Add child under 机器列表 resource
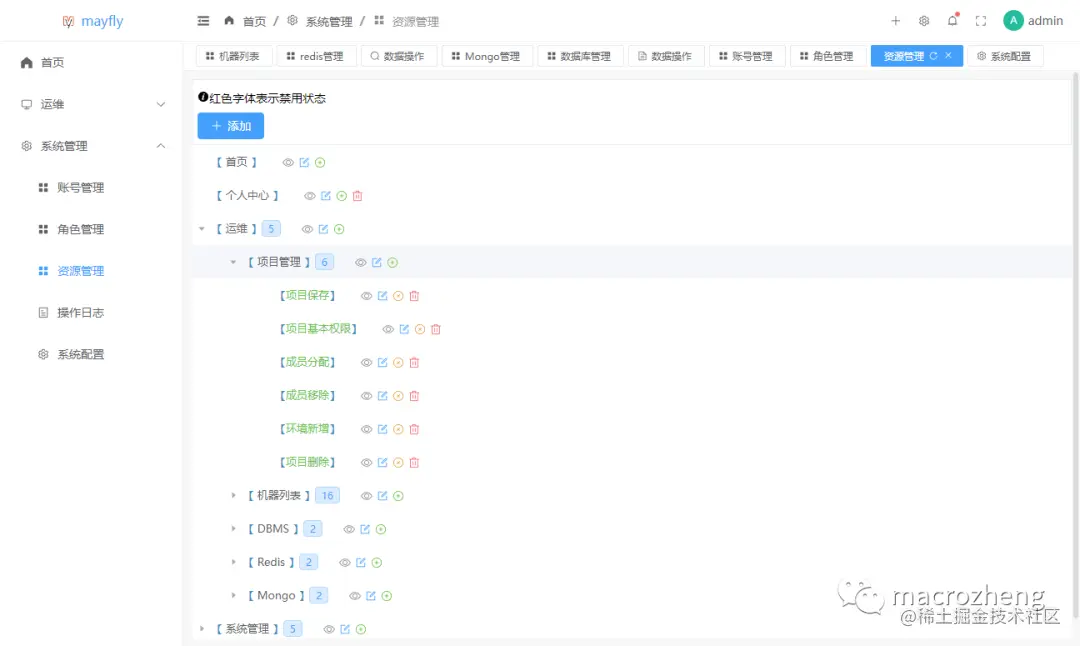This screenshot has height=646, width=1080. pyautogui.click(x=398, y=496)
